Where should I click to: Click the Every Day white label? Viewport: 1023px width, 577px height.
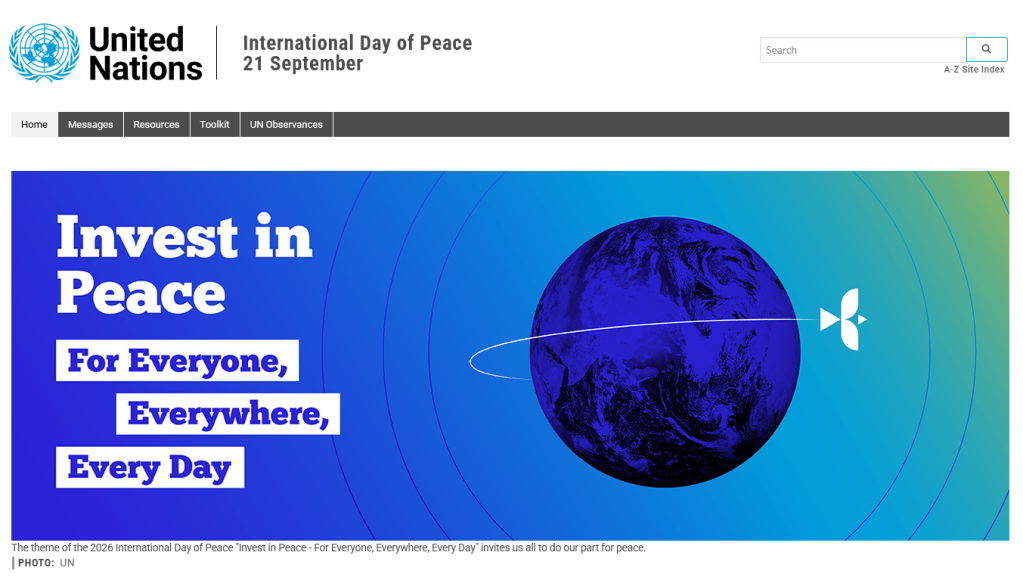click(x=150, y=467)
